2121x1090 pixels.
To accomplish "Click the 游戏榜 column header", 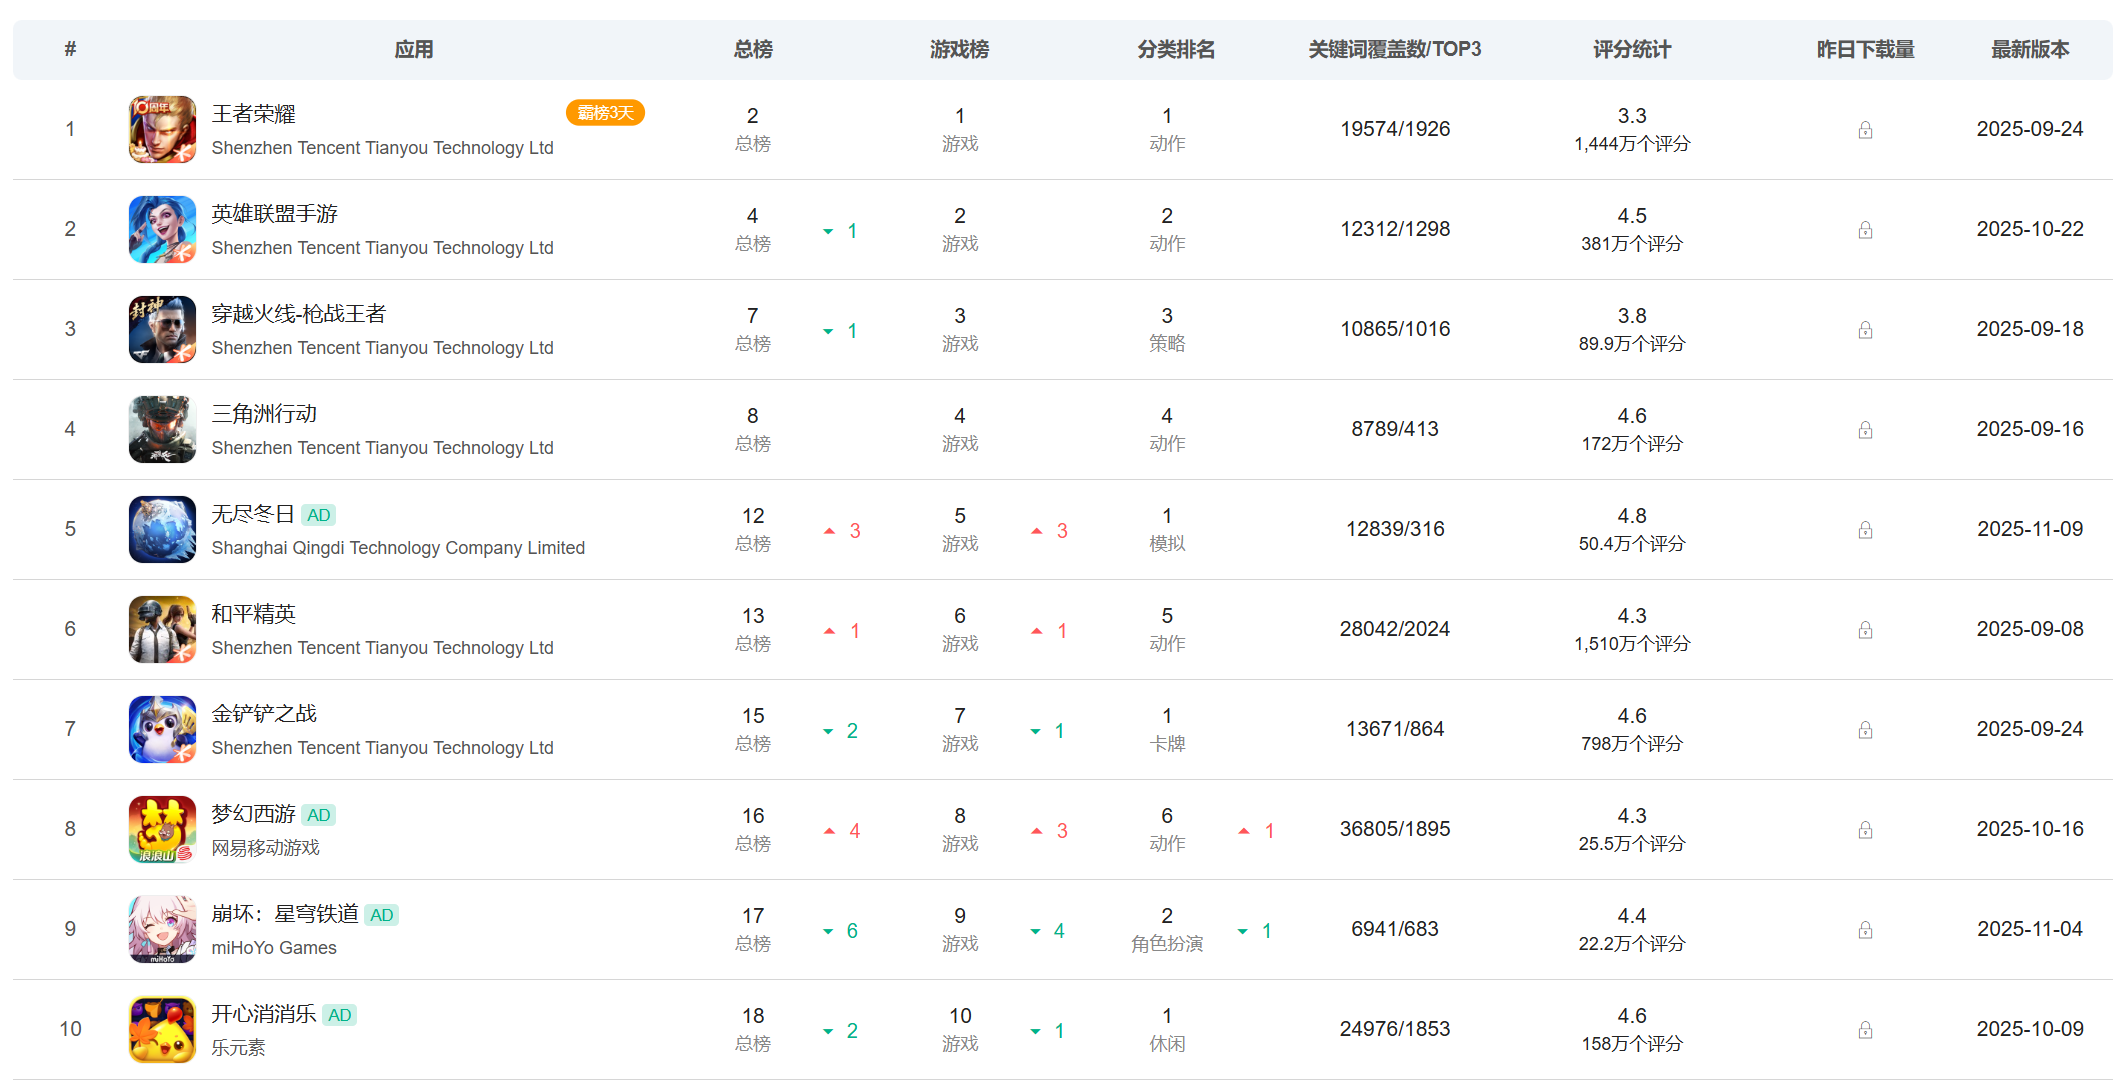I will click(x=959, y=49).
